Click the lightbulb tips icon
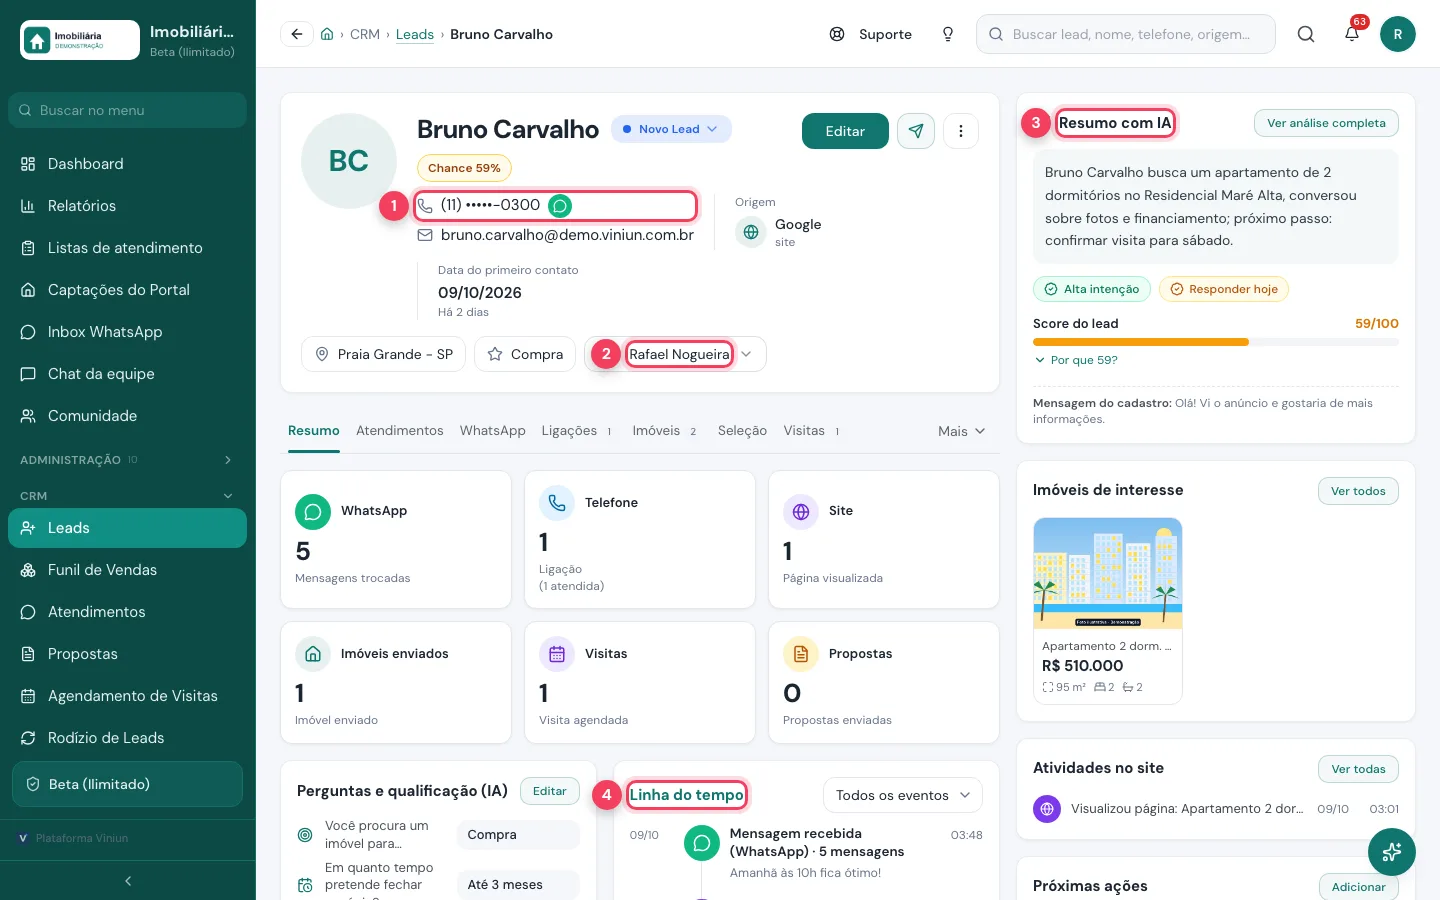 [948, 34]
